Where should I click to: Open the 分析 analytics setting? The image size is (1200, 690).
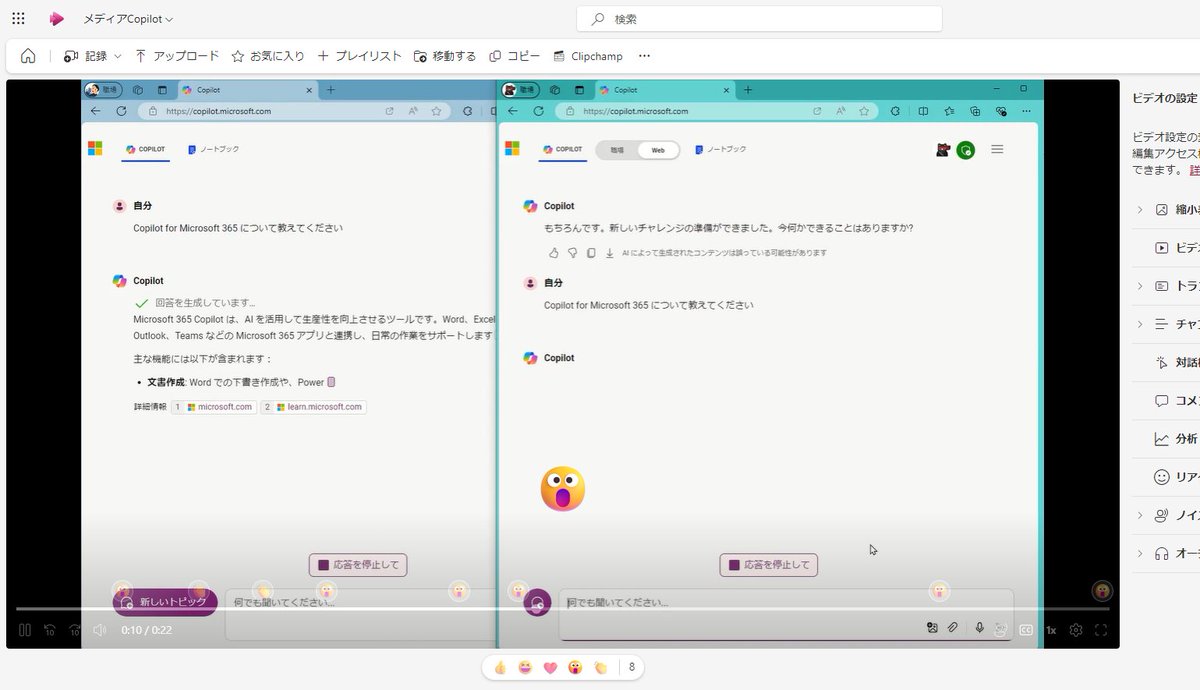[x=1177, y=439]
